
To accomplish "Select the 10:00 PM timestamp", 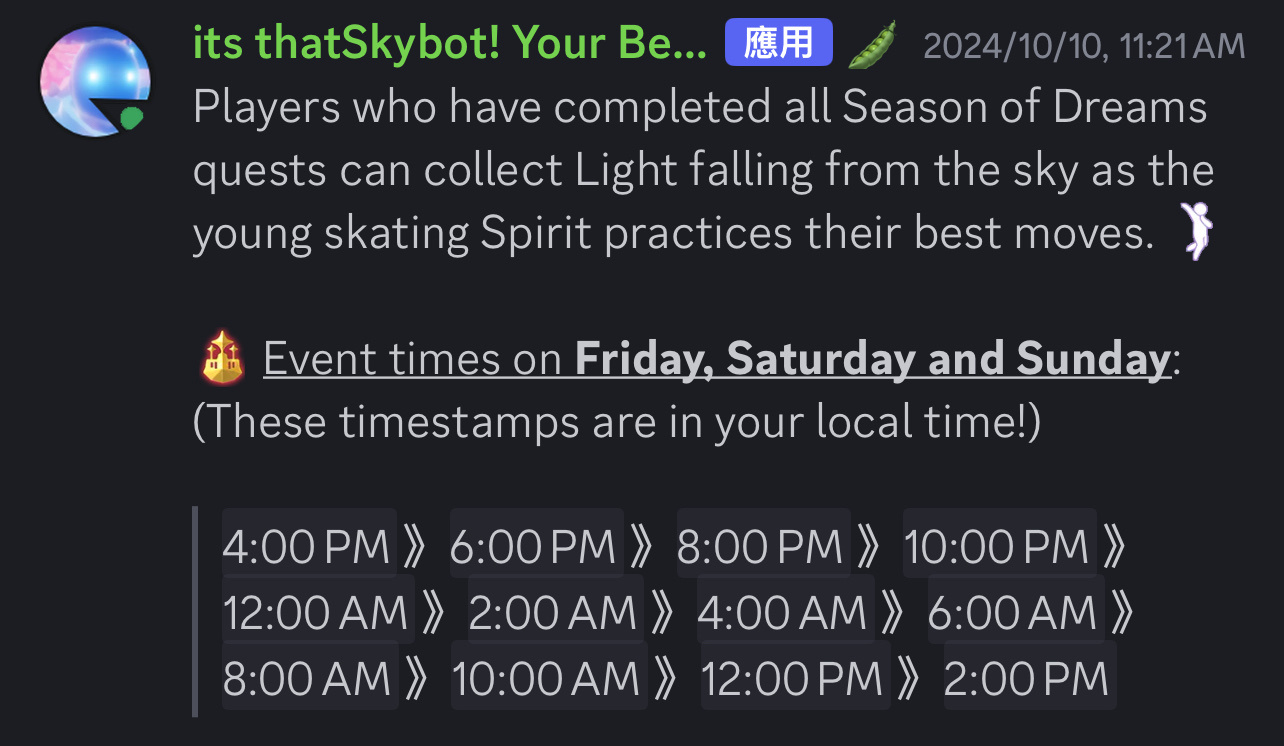I will coord(999,545).
